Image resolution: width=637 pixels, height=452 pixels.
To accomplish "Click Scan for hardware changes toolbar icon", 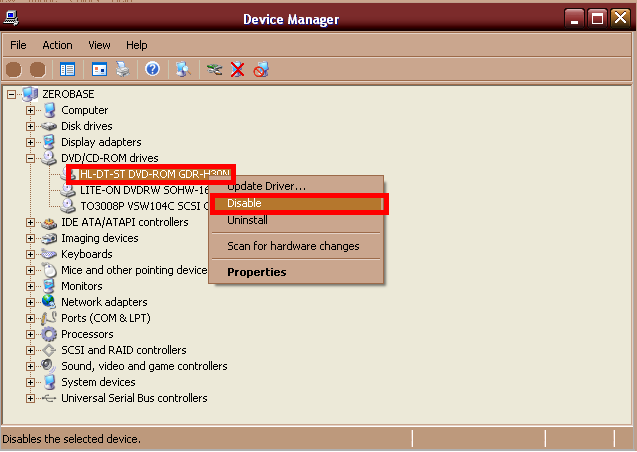I will point(183,69).
